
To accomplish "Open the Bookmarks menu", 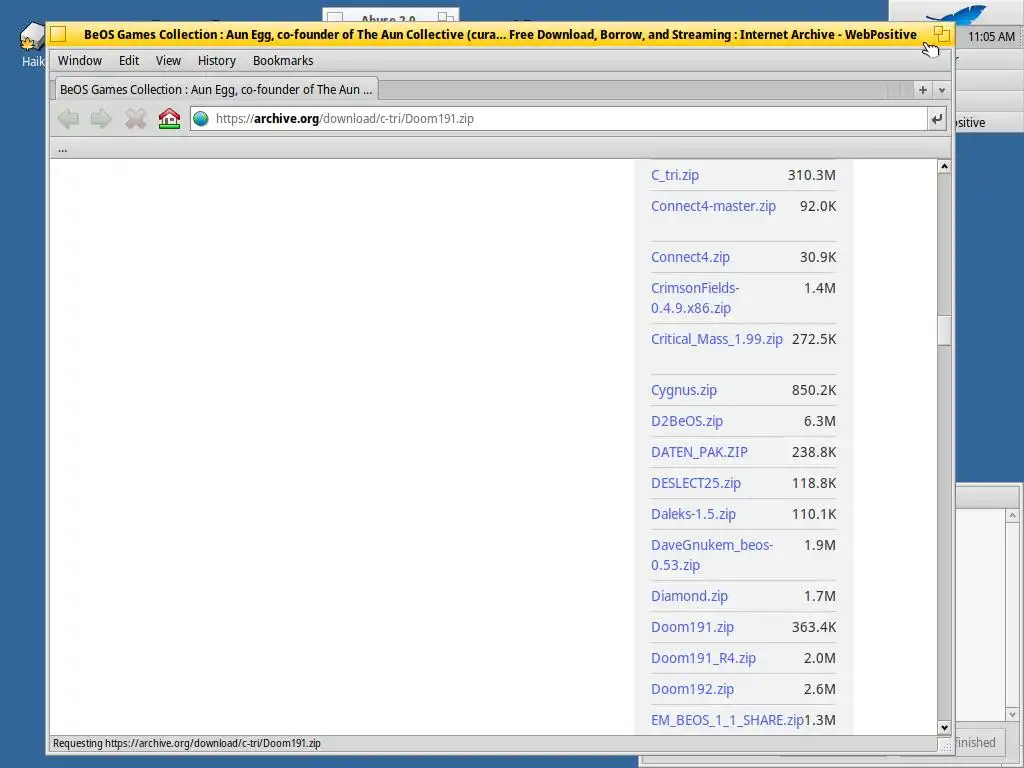I will [283, 61].
